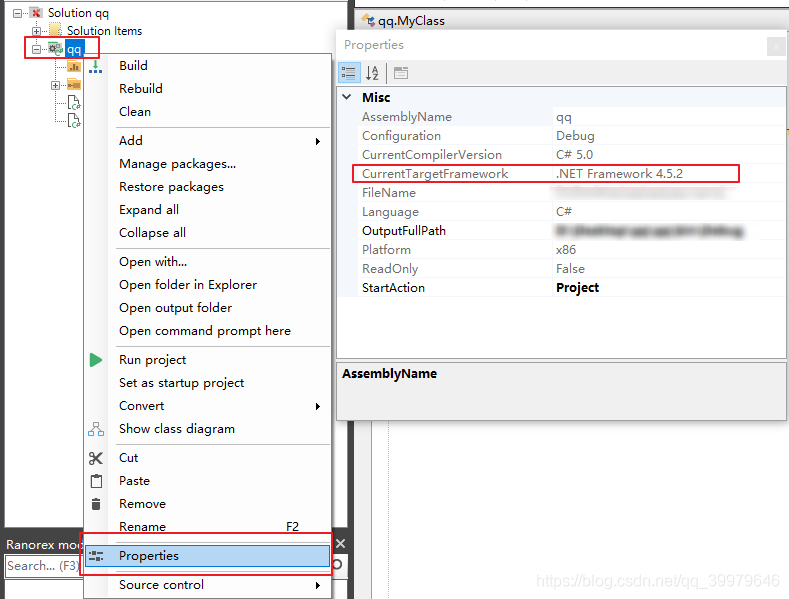The width and height of the screenshot is (789, 599).
Task: Click the CurrentCompilerVersion property name
Action: tap(432, 155)
